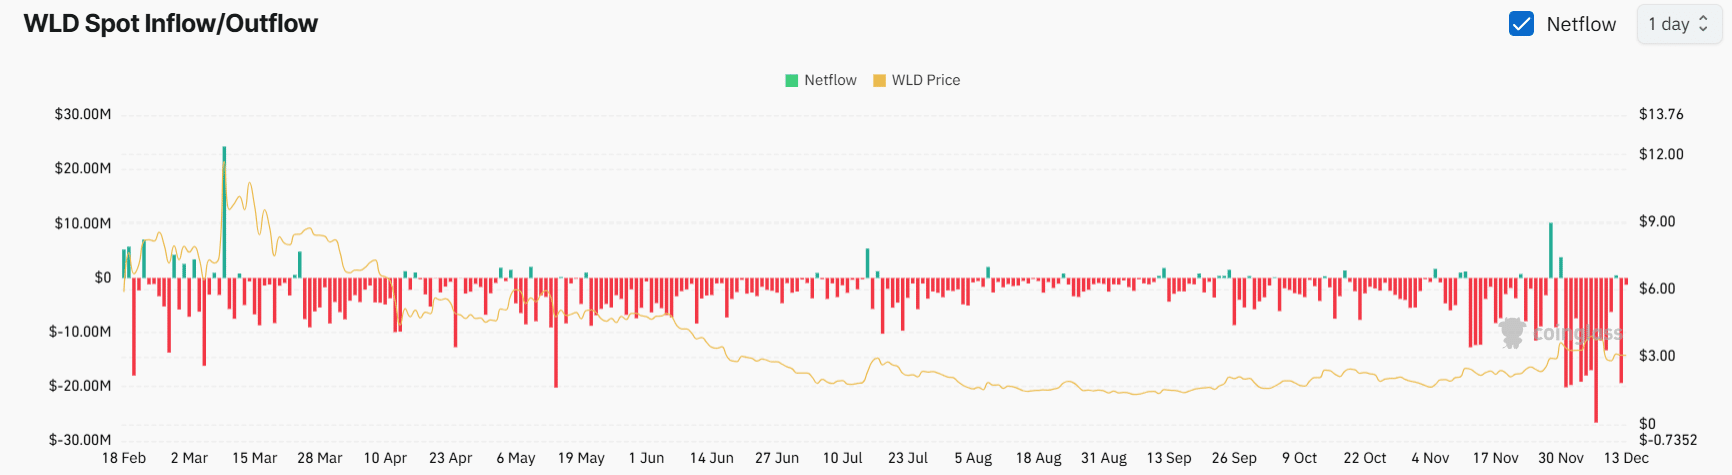Click the Netflow legend label
Image resolution: width=1732 pixels, height=475 pixels.
point(830,80)
